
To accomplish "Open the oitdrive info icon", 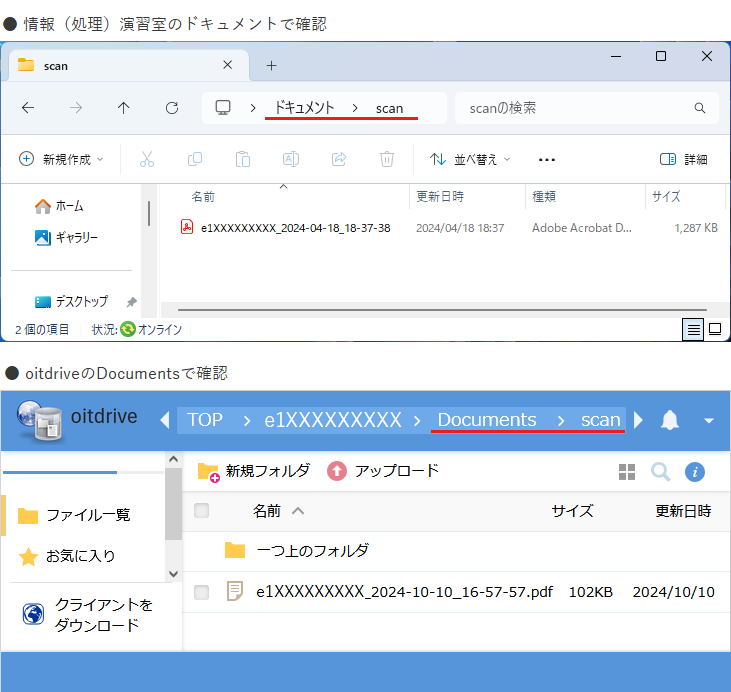I will [x=695, y=472].
